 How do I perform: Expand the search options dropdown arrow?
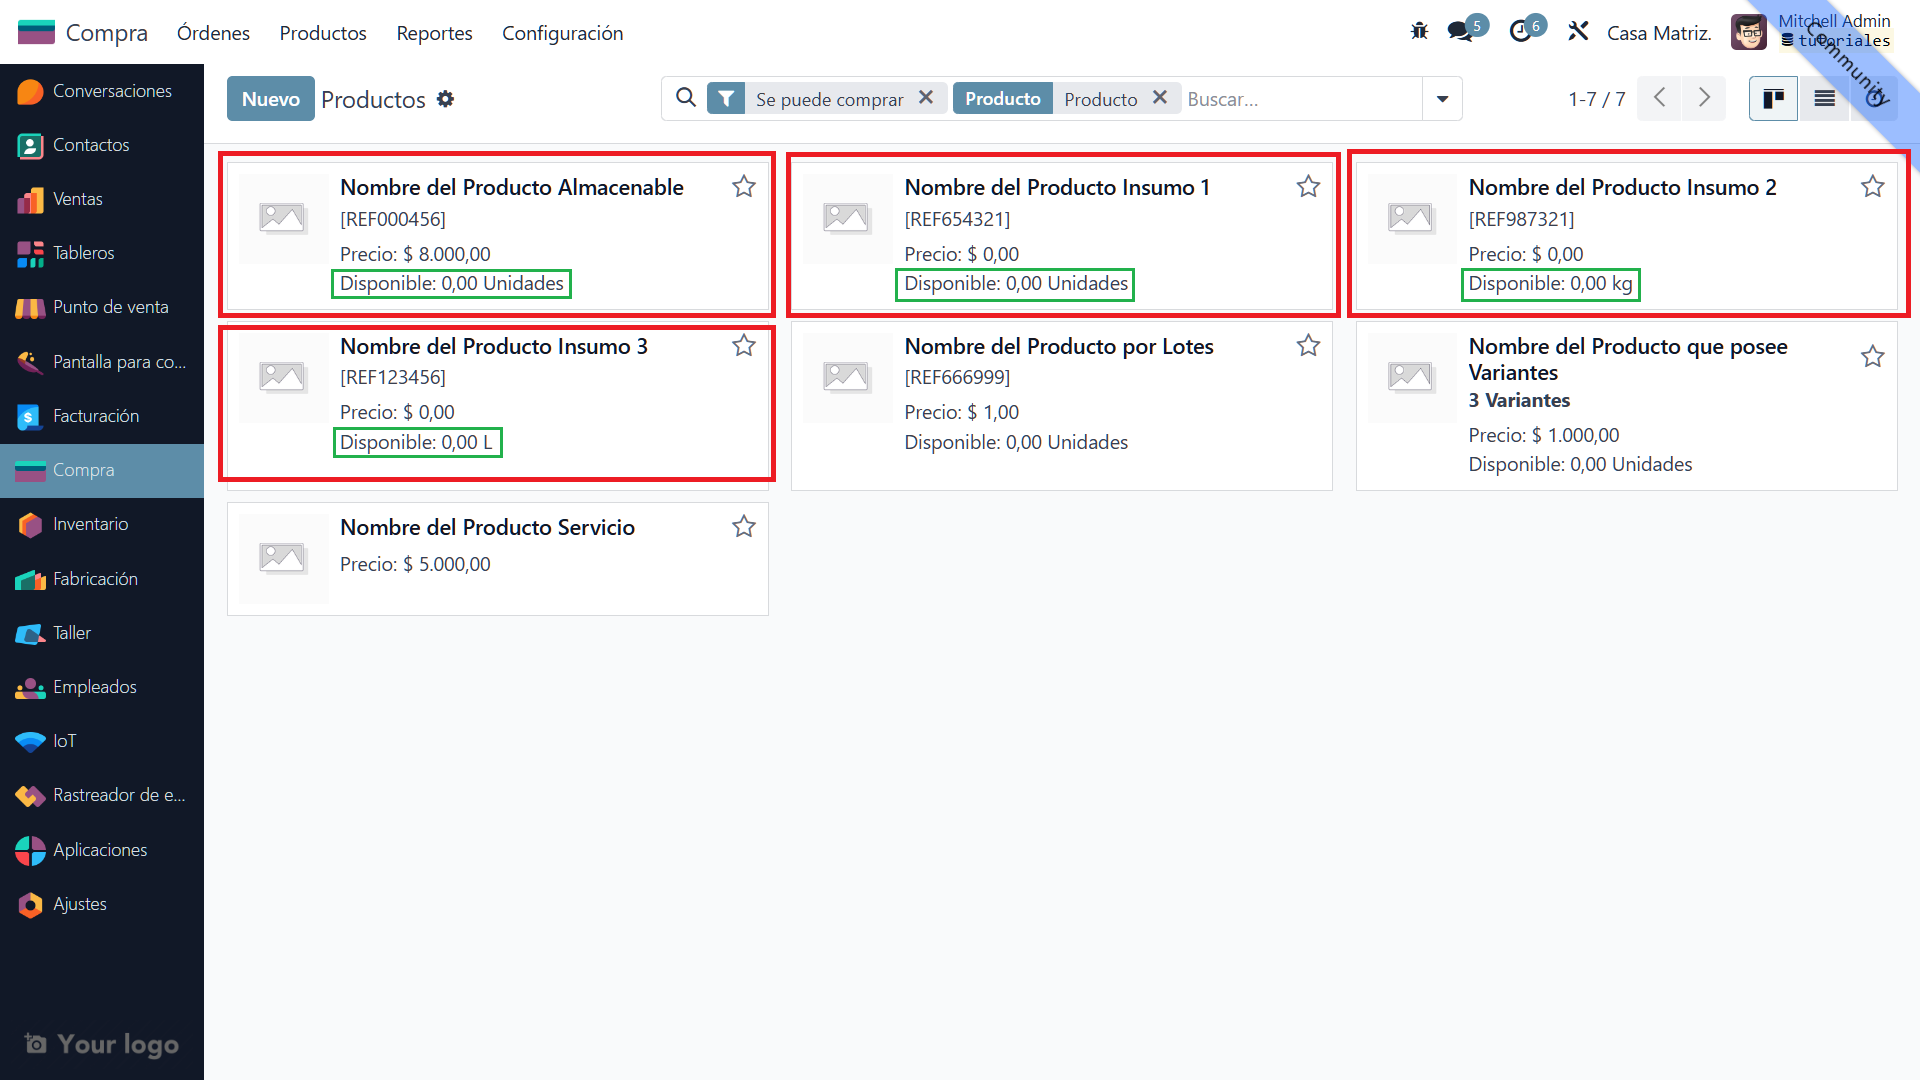click(x=1442, y=99)
